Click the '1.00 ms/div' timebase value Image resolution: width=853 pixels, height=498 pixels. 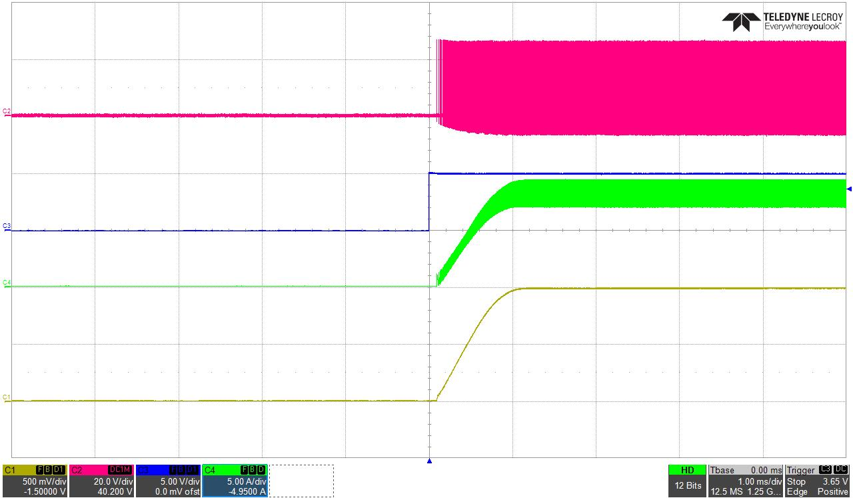[759, 482]
